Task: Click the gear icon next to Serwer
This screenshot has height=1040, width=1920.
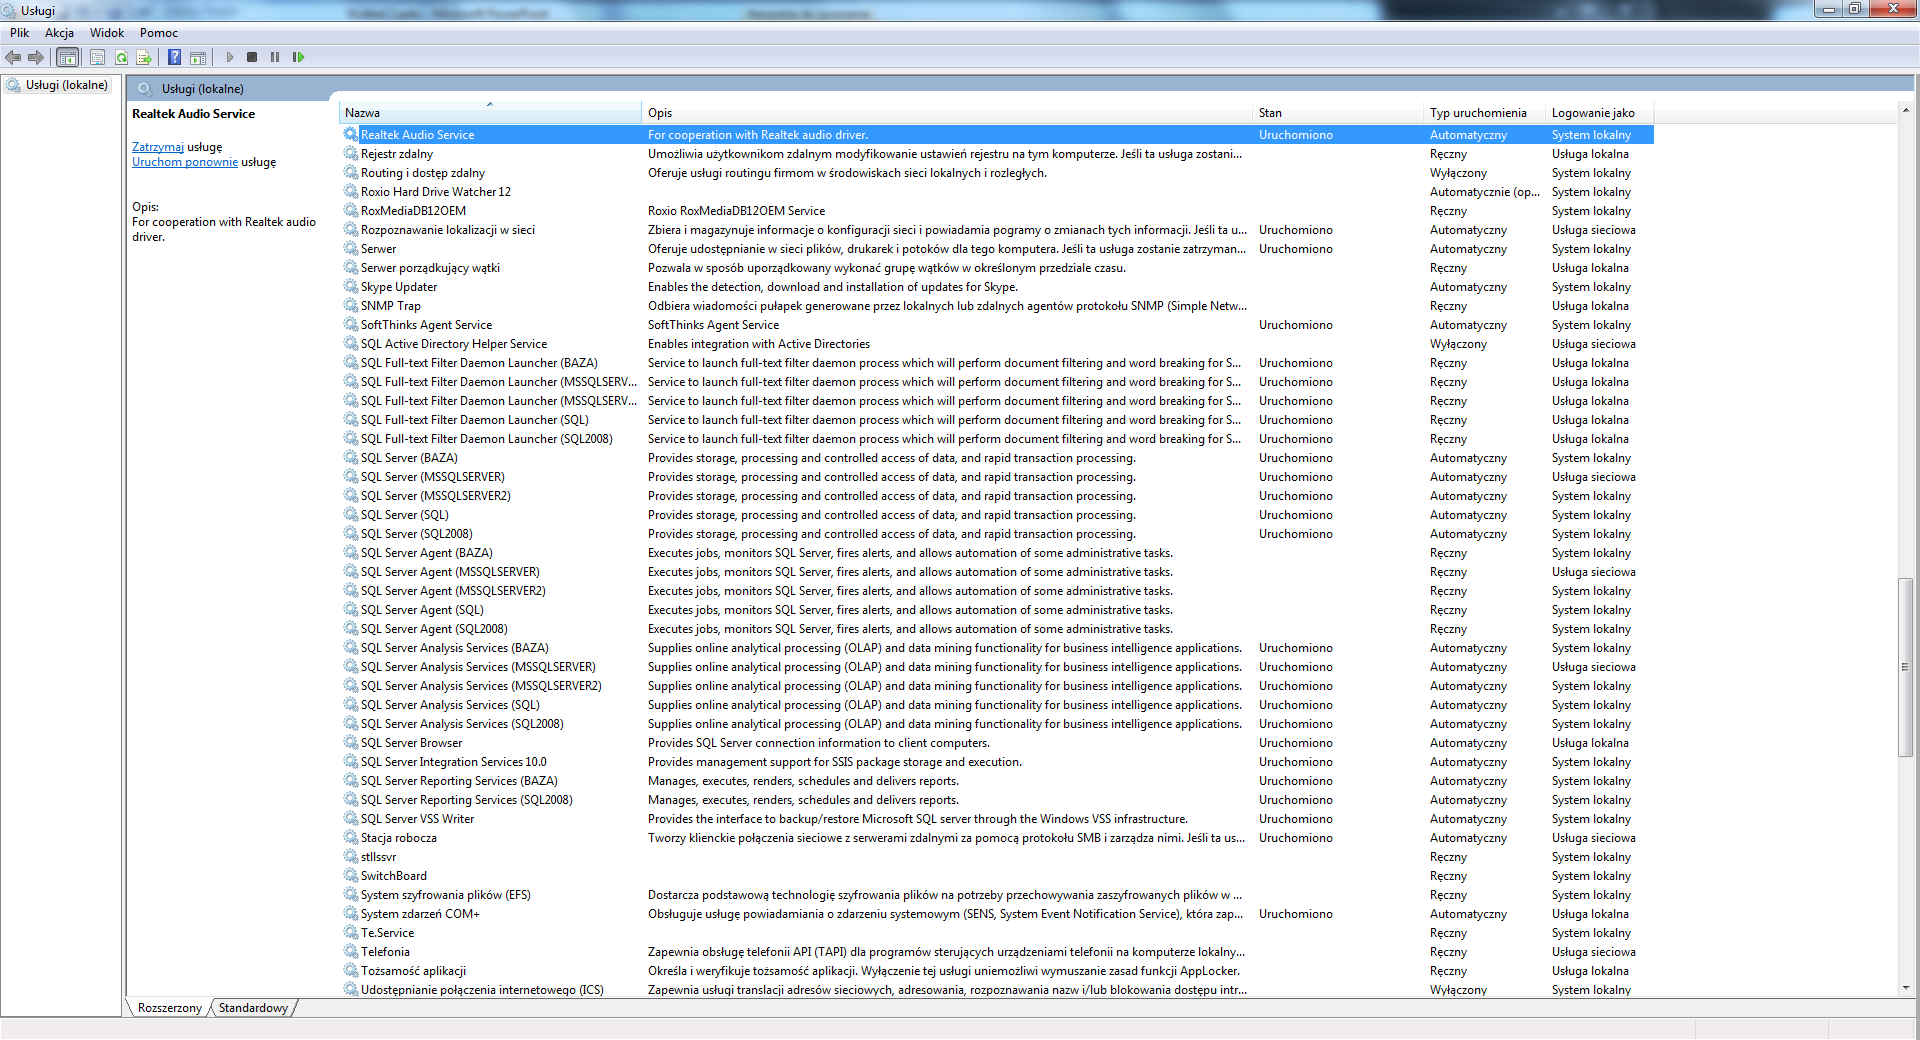Action: coord(351,249)
